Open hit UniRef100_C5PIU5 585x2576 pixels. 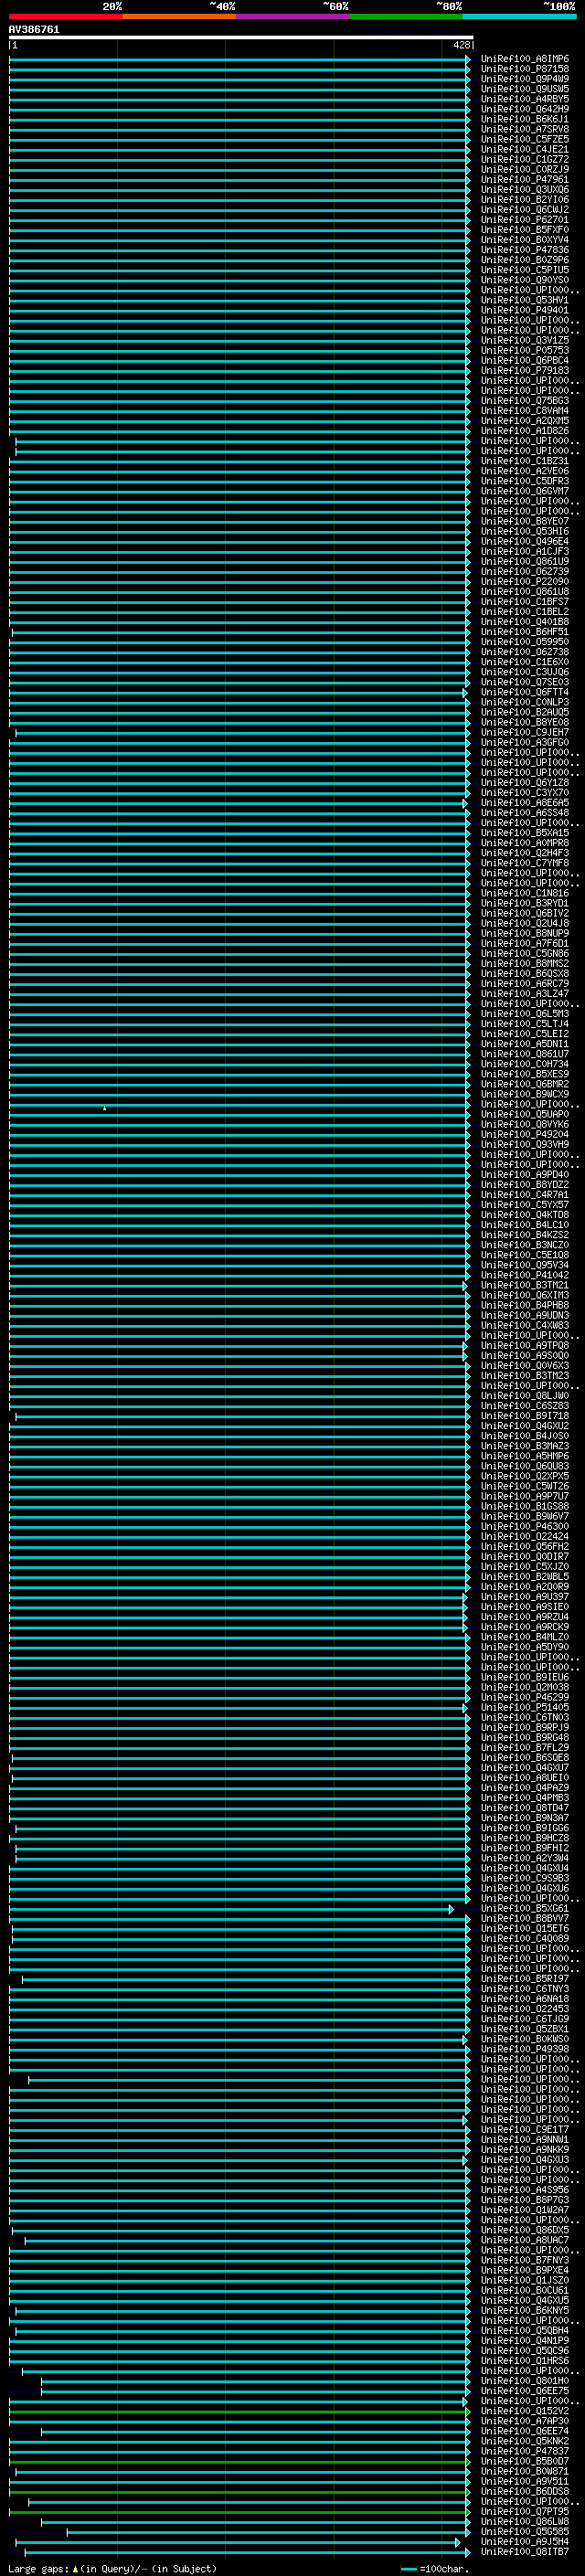(x=525, y=270)
